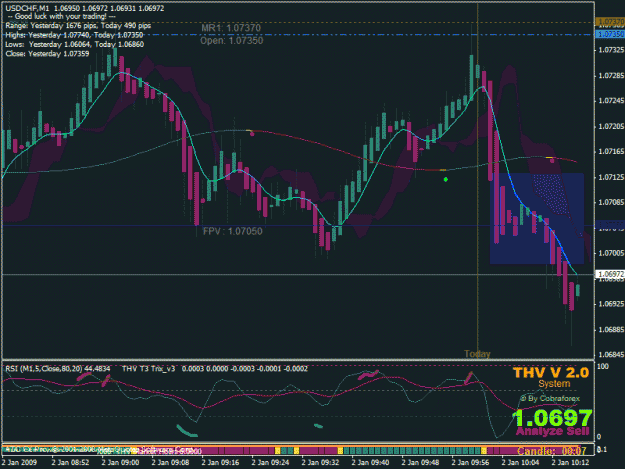Click the 'Lows: Yesterday 1.06064' info line
The image size is (625, 469).
click(75, 44)
